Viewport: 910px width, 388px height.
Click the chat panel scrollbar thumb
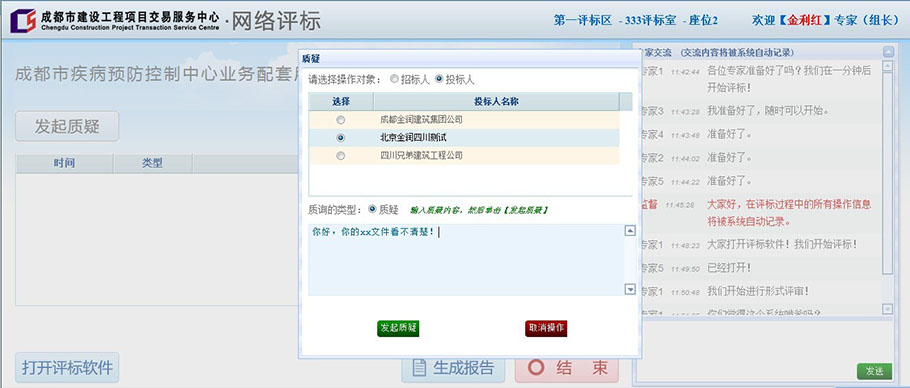(887, 173)
